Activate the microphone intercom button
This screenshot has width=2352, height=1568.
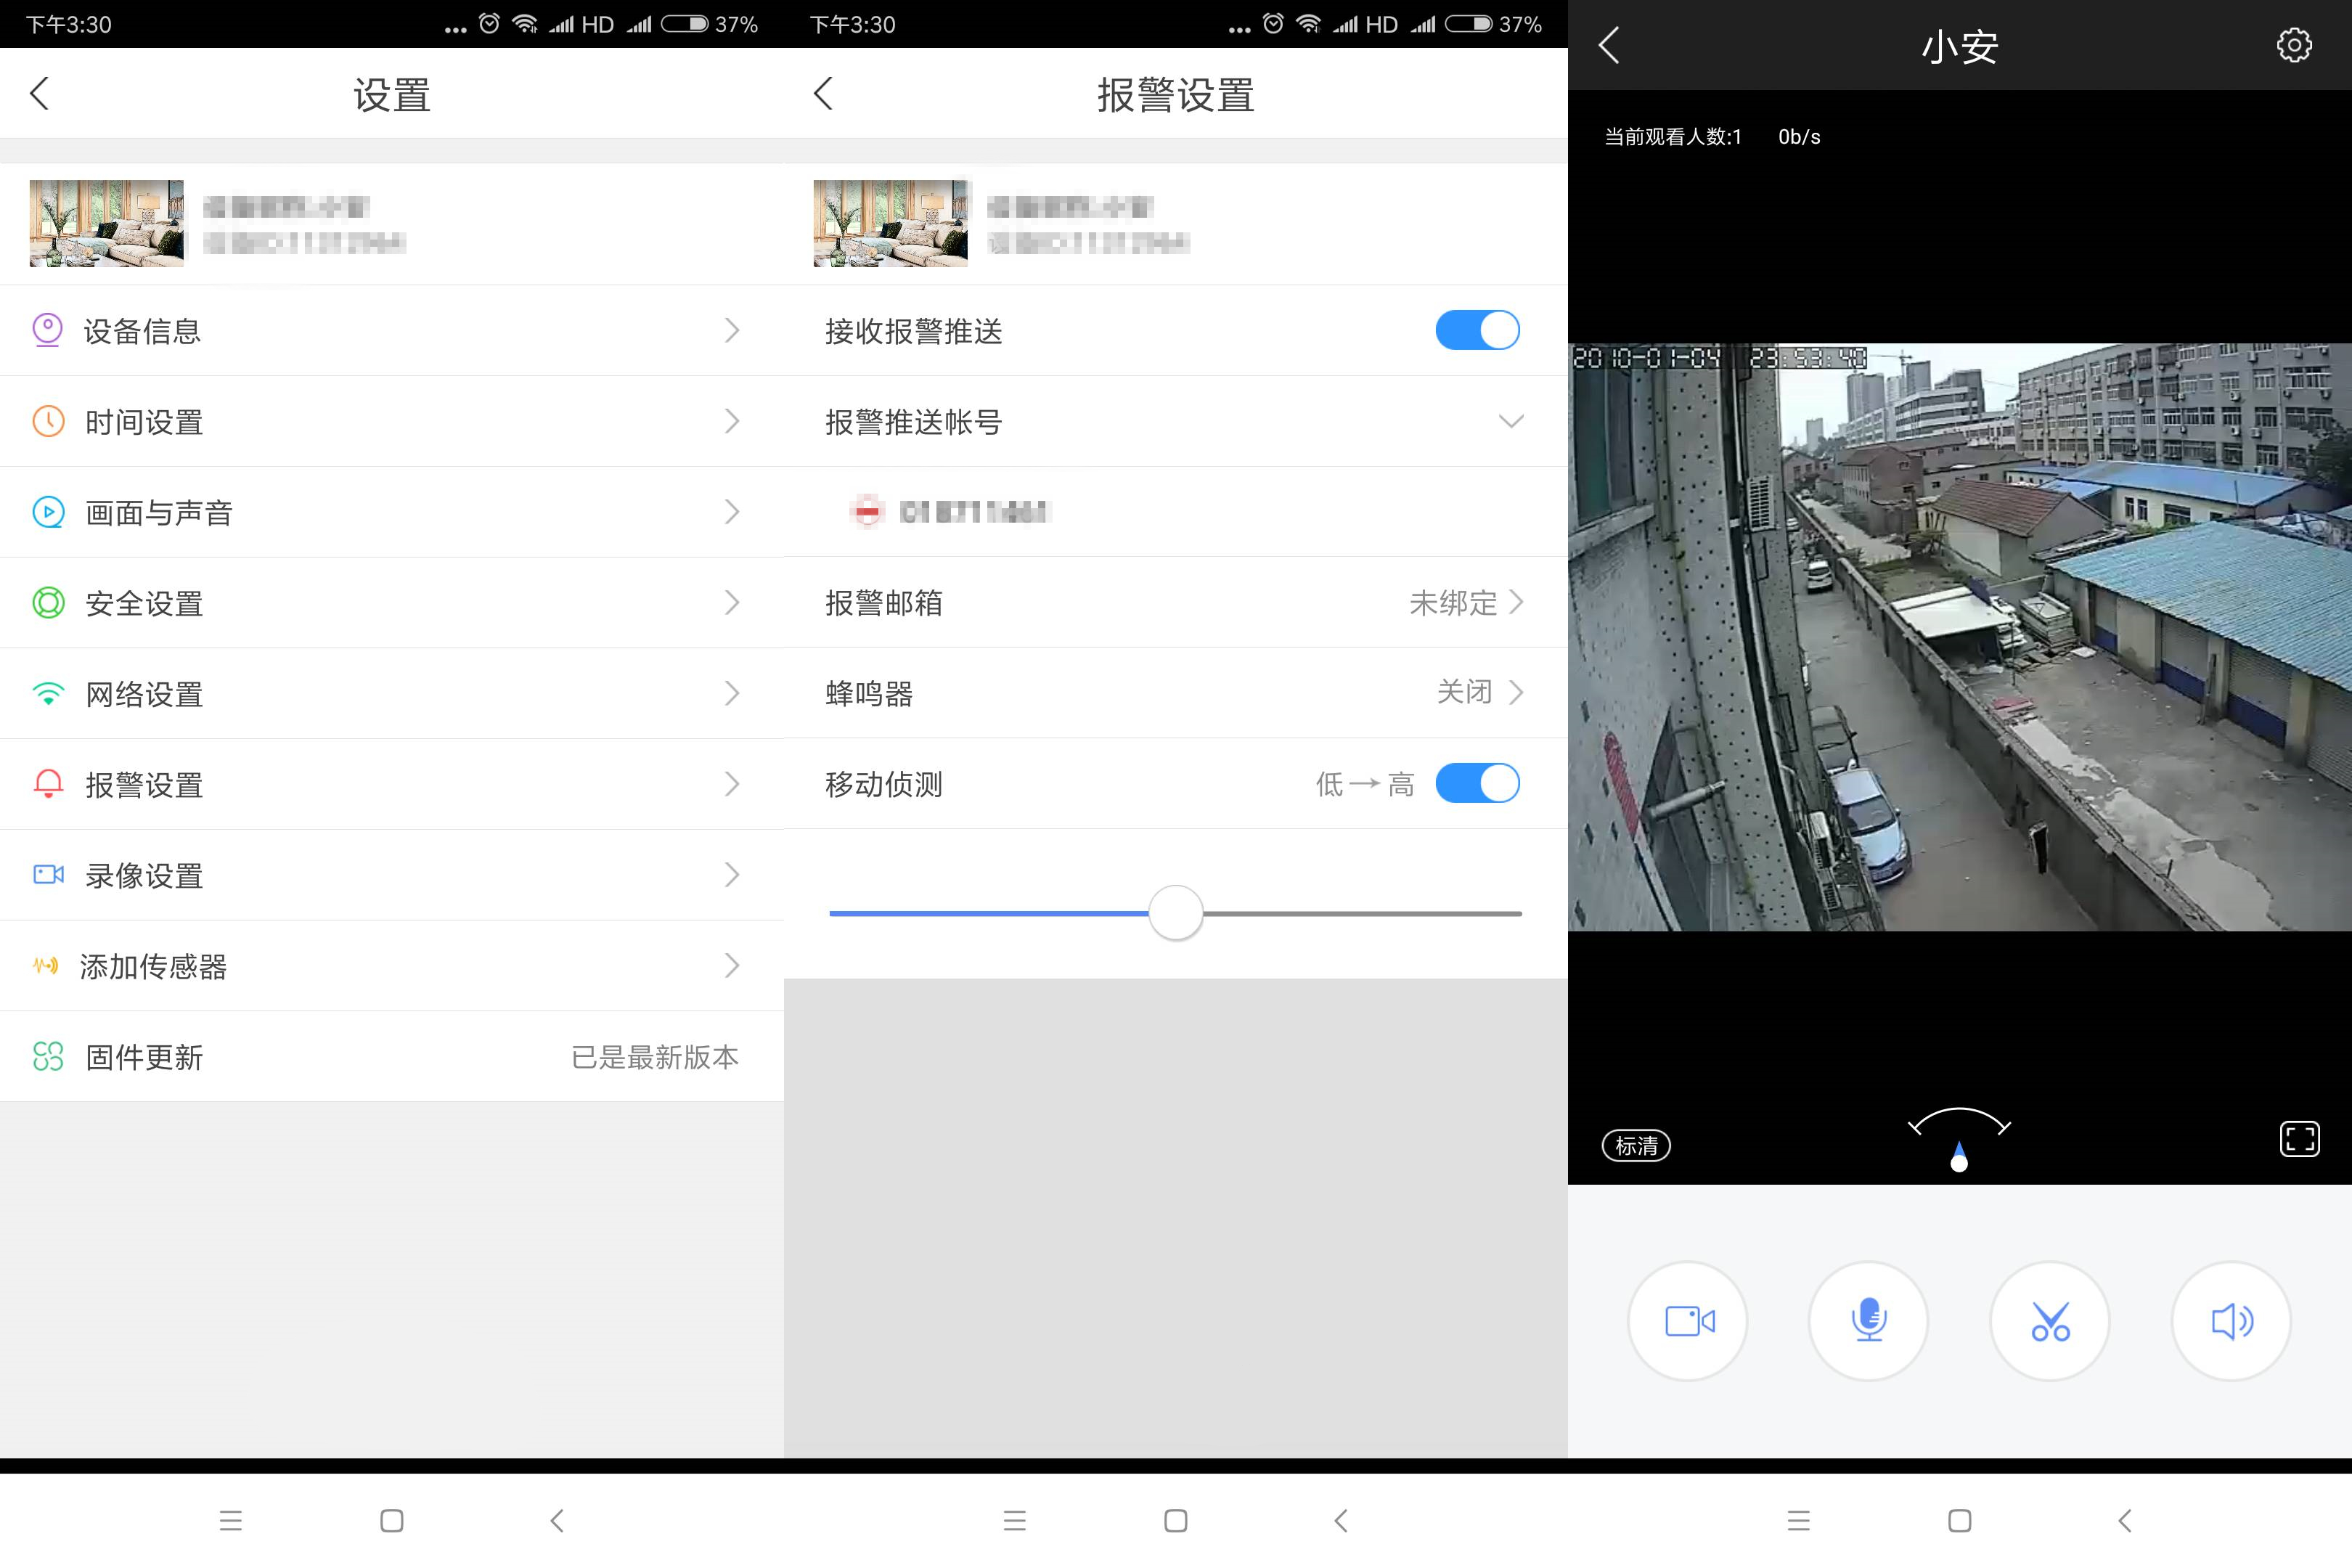[1868, 1320]
